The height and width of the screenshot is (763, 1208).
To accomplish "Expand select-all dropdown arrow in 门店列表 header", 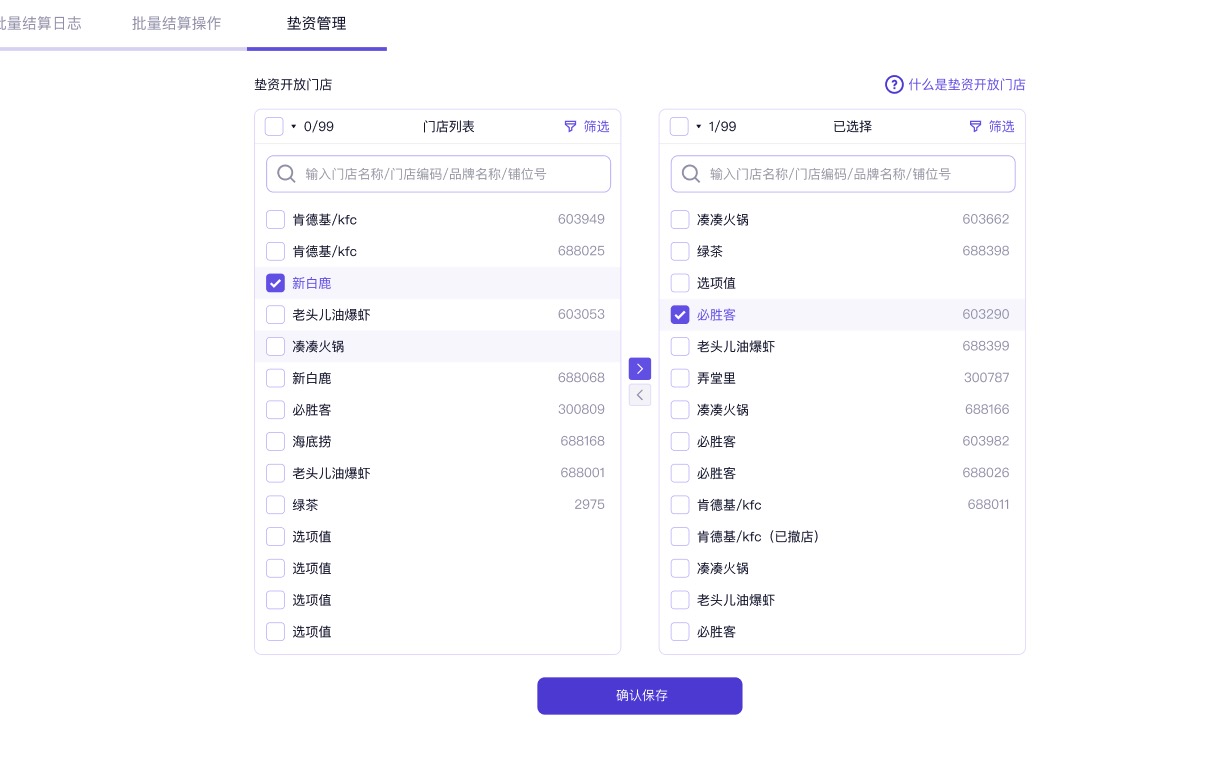I will 294,127.
